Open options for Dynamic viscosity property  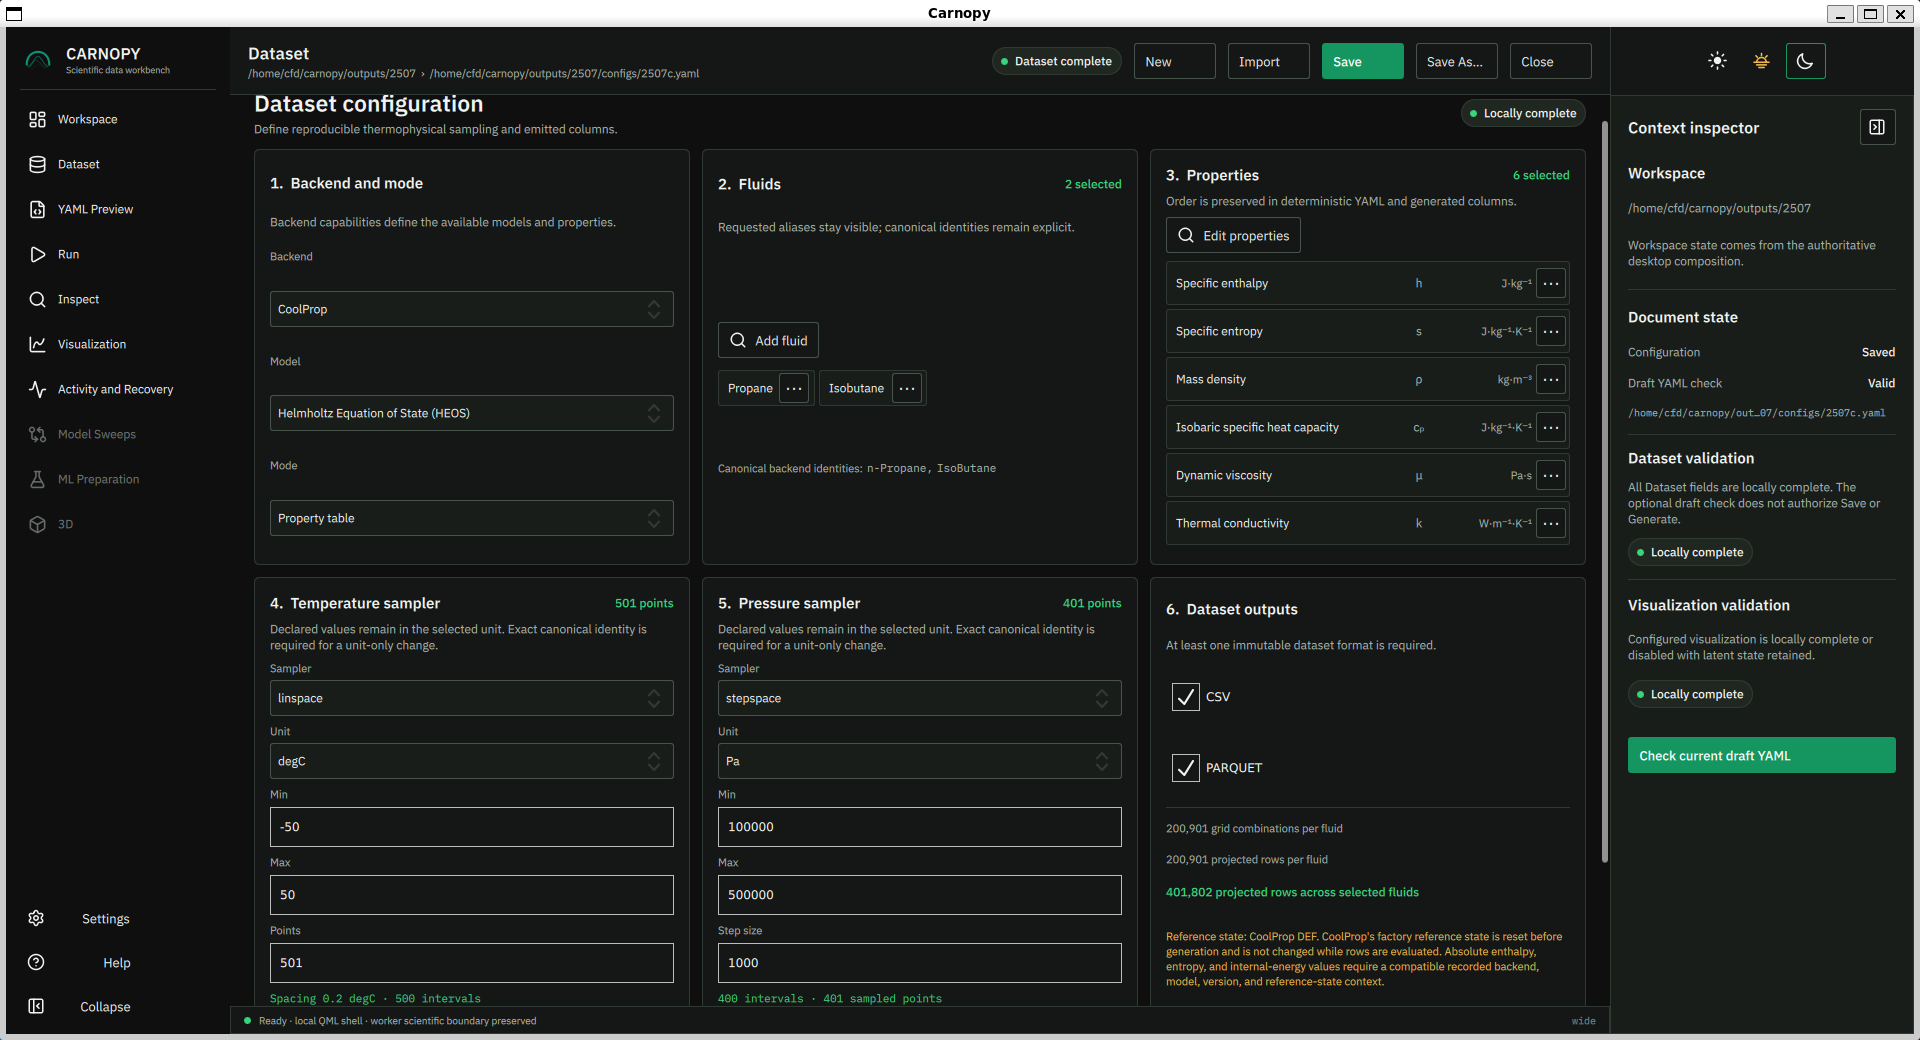point(1551,475)
